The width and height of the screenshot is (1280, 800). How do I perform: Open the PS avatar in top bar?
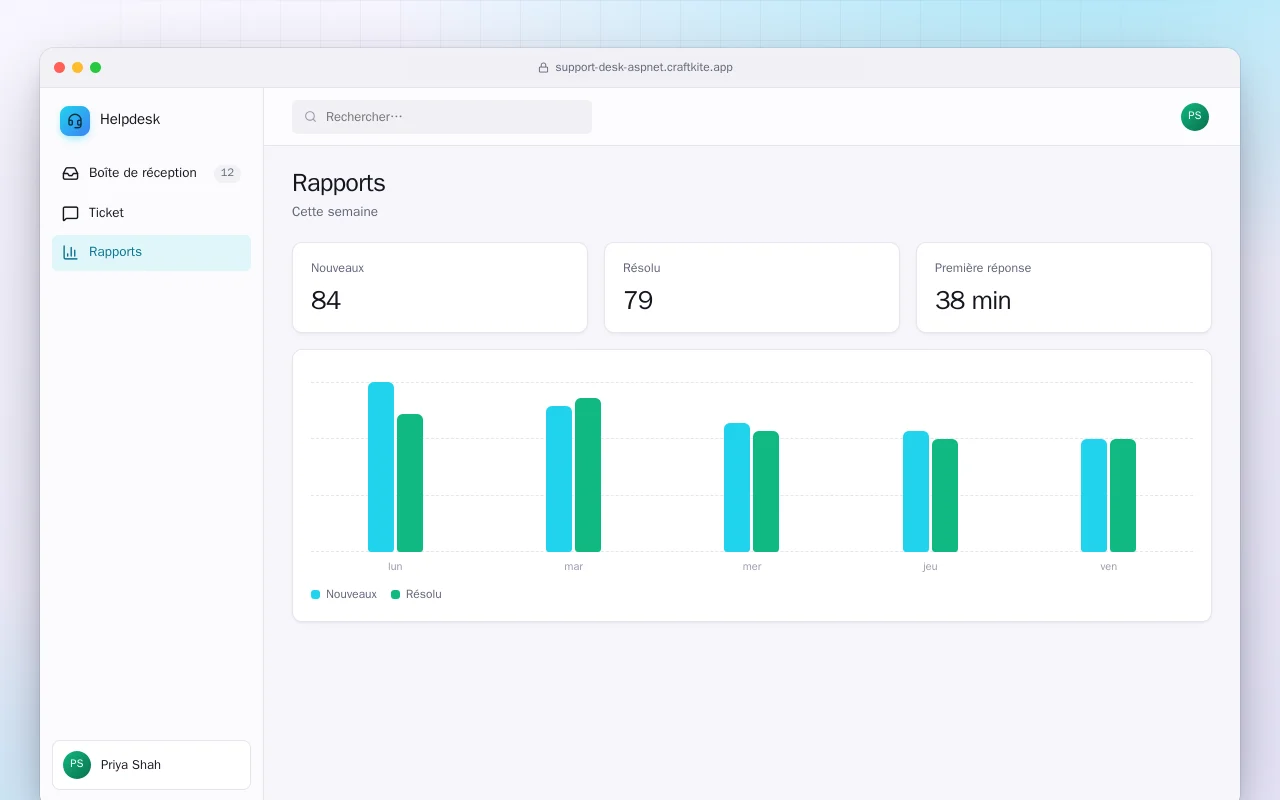(x=1195, y=117)
